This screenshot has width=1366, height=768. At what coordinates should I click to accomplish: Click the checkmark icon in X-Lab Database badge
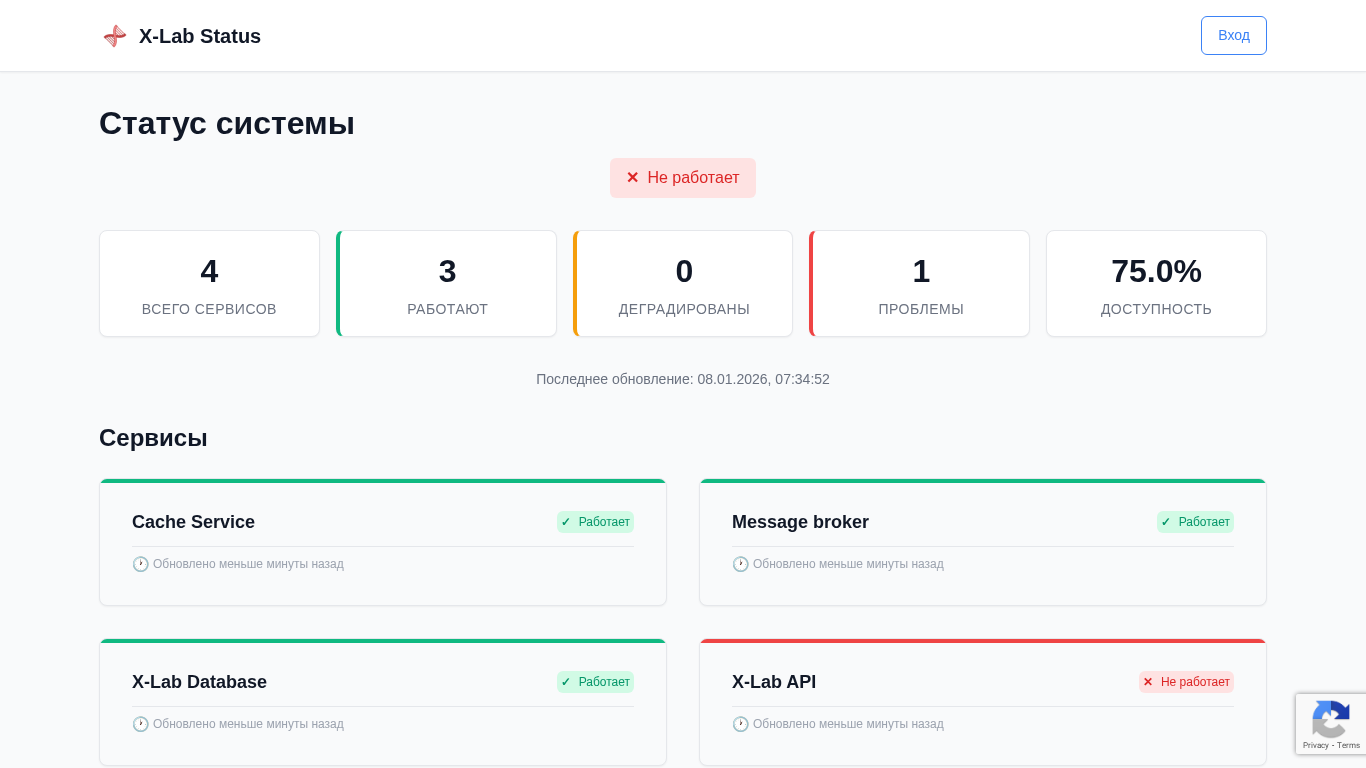(566, 682)
